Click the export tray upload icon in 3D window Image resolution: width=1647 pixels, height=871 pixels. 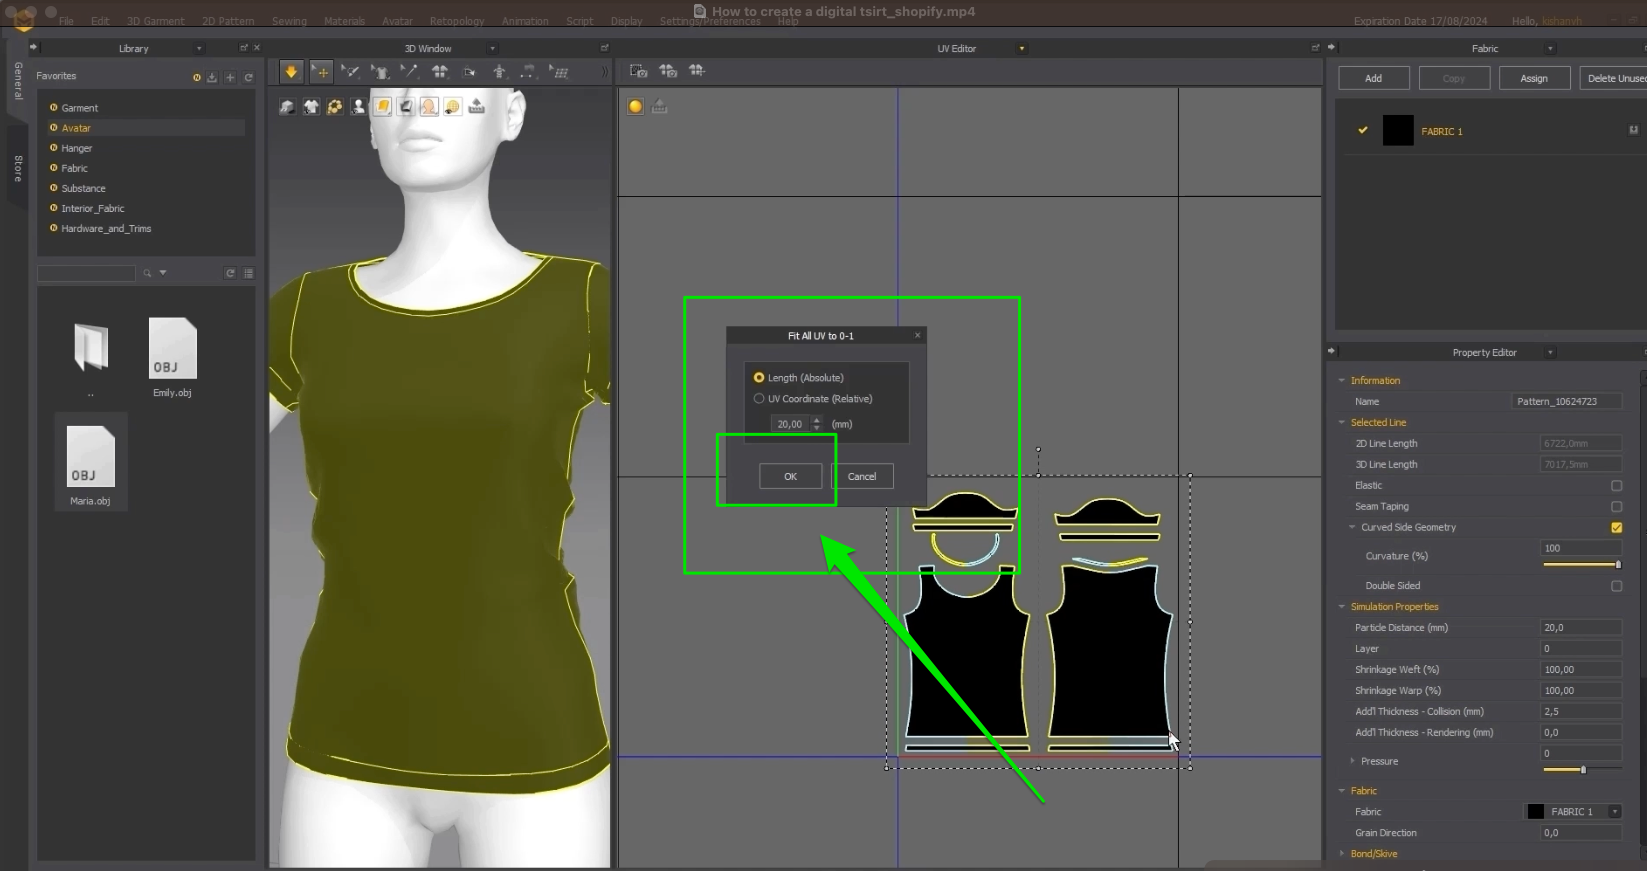(477, 106)
